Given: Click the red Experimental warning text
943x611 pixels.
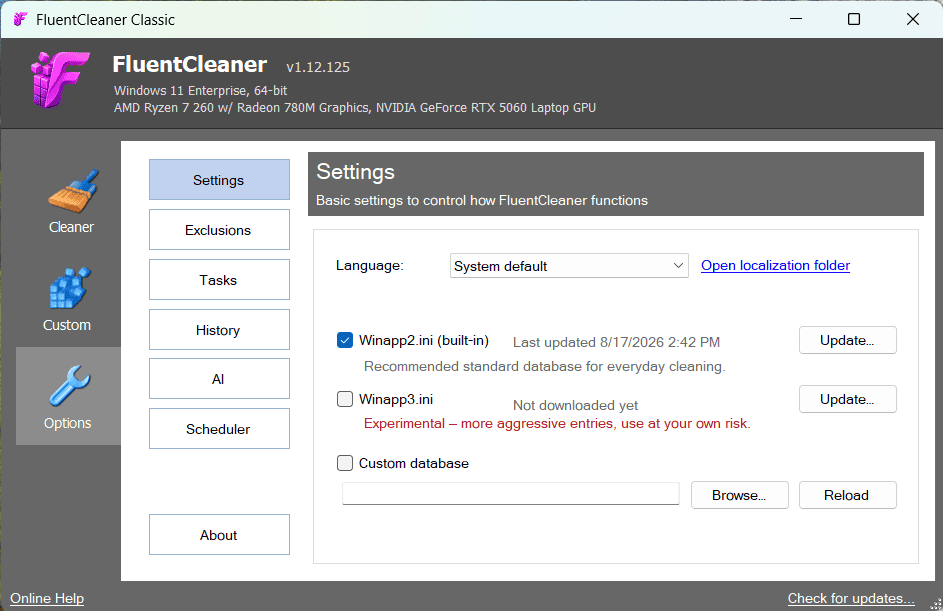Looking at the screenshot, I should click(x=557, y=423).
